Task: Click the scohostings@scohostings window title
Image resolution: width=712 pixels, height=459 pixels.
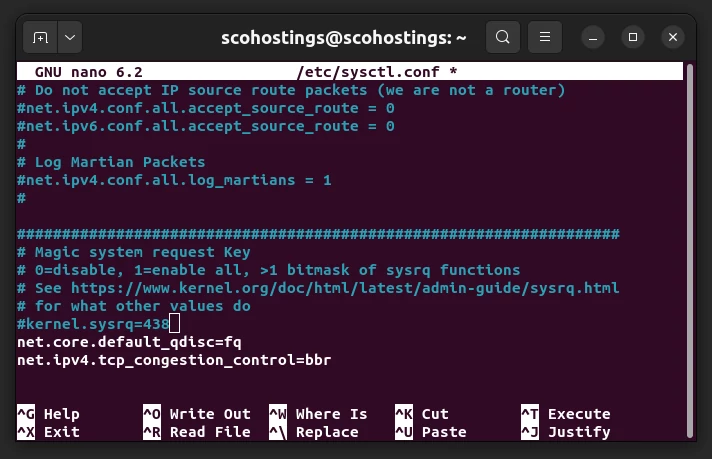Action: tap(344, 38)
